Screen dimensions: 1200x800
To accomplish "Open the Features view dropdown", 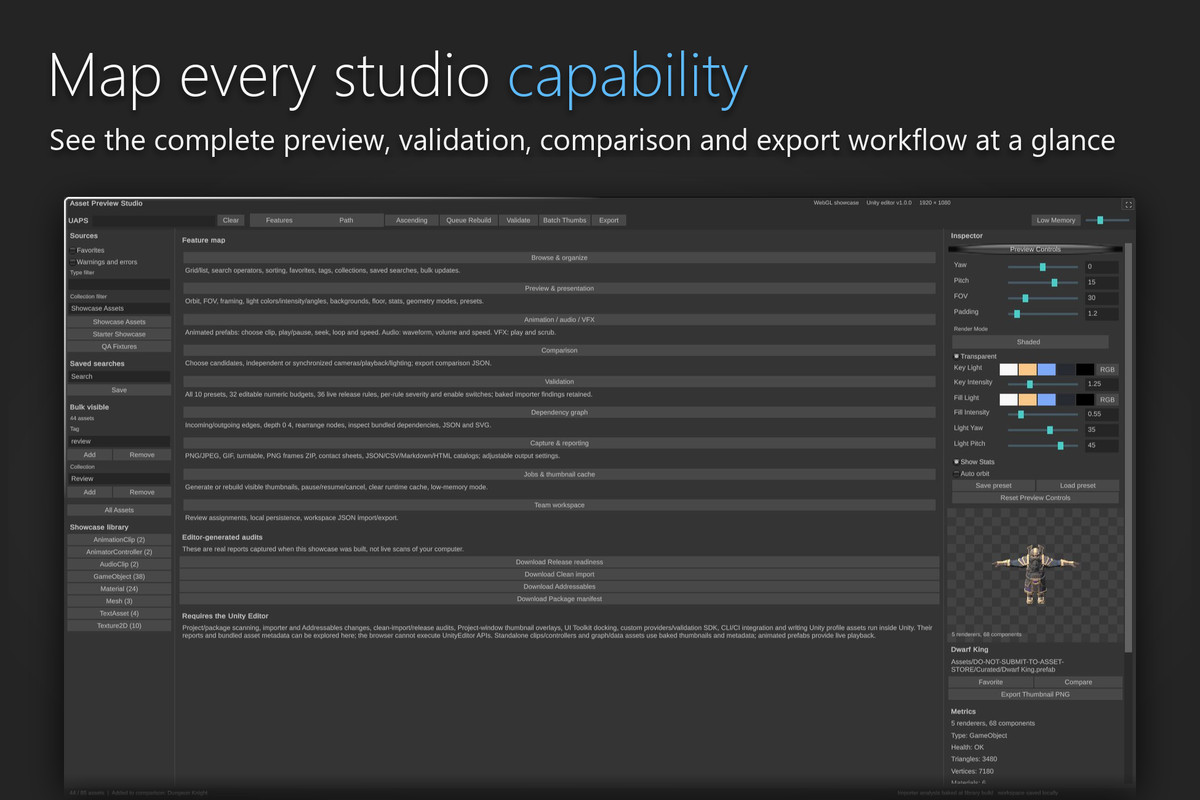I will tap(279, 220).
